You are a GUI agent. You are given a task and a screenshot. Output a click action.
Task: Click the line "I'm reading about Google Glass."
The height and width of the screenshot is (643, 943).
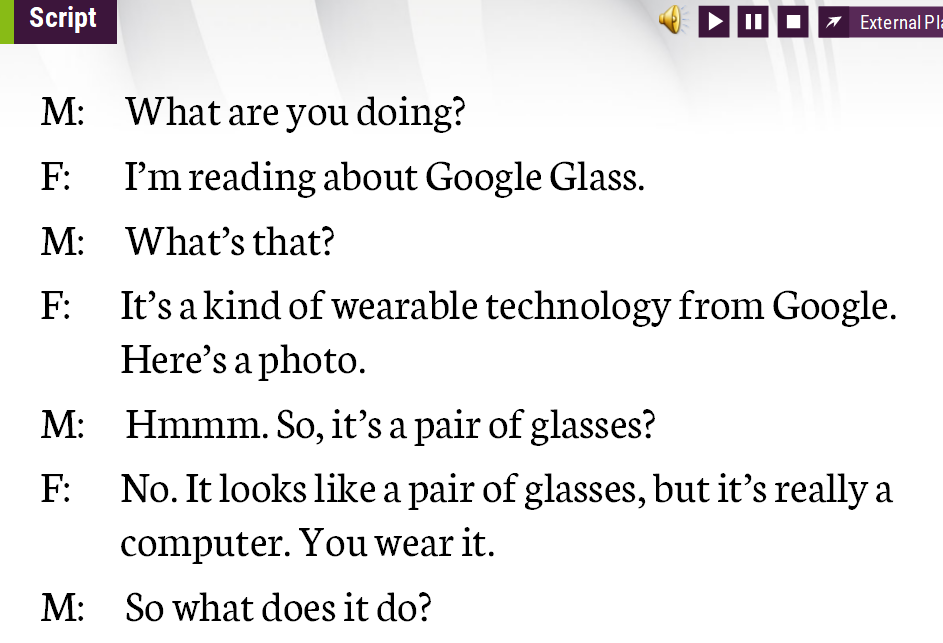pyautogui.click(x=384, y=177)
